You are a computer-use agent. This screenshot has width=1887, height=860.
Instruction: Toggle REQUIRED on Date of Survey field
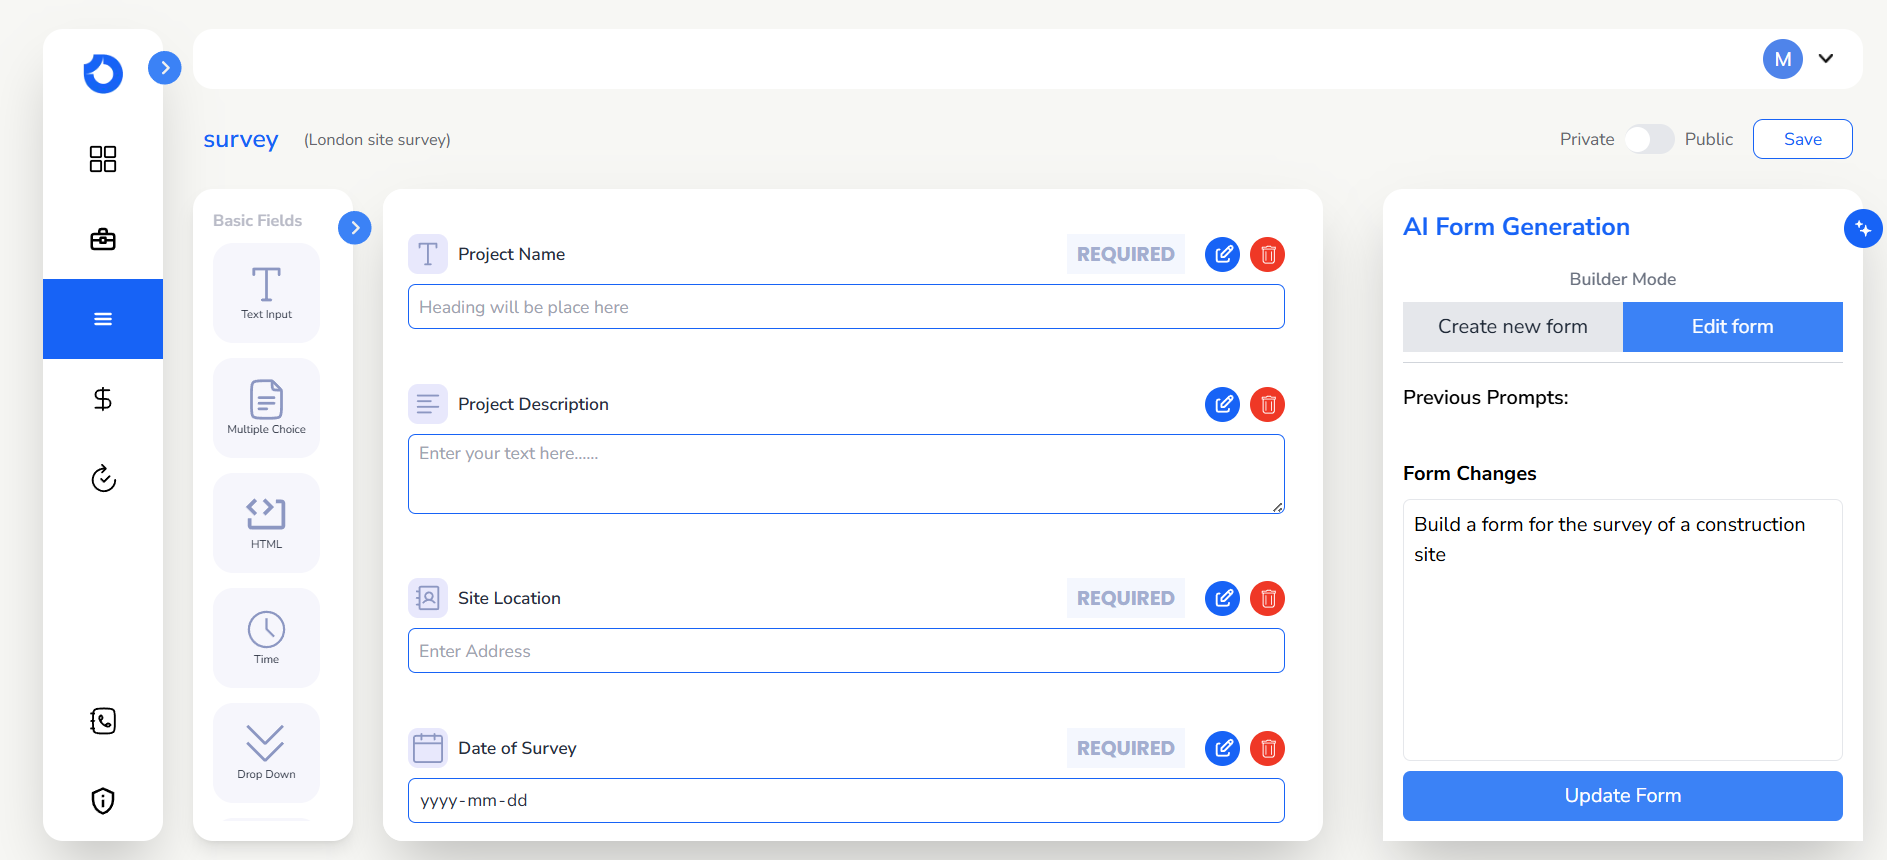(x=1125, y=749)
